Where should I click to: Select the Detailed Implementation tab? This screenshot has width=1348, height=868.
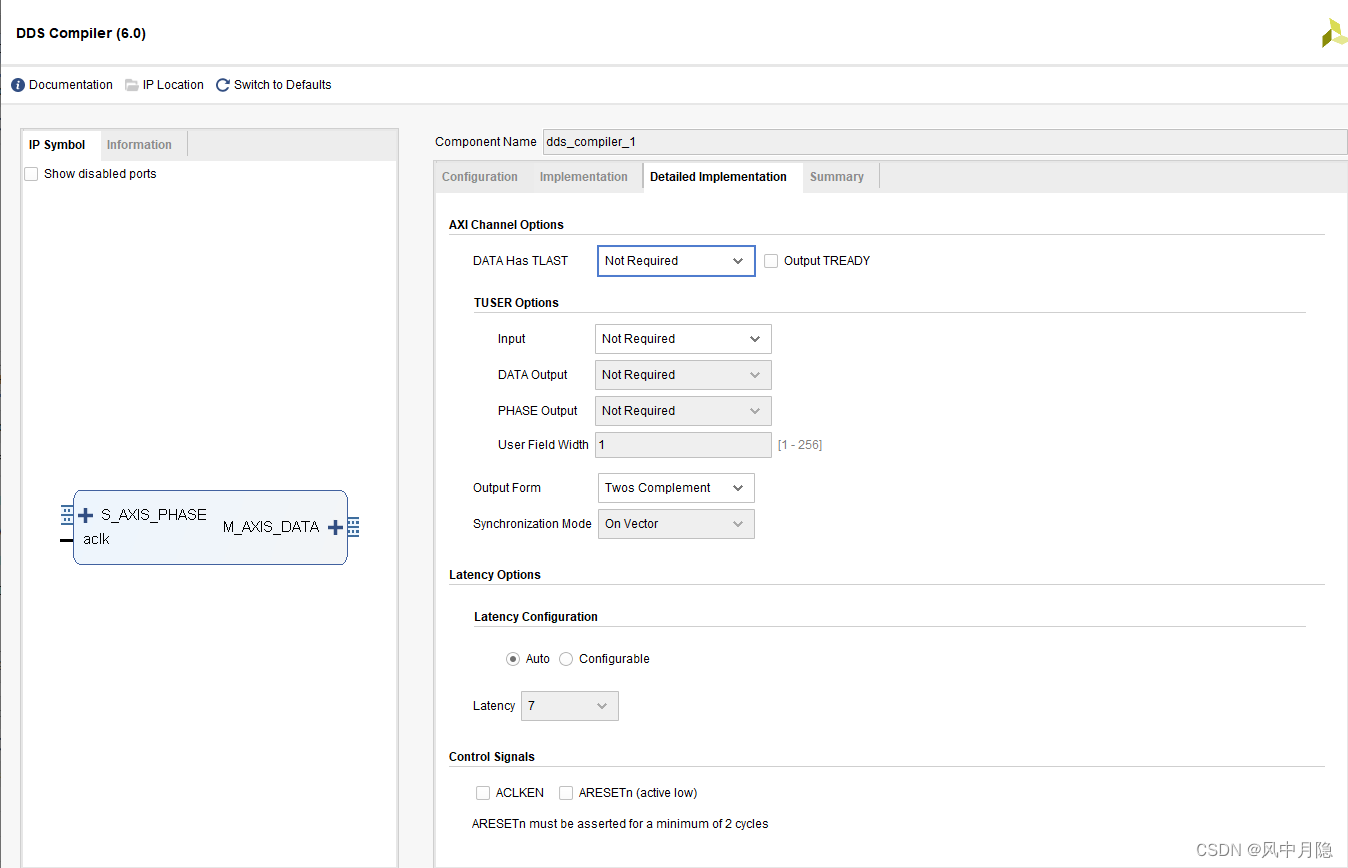click(x=719, y=177)
